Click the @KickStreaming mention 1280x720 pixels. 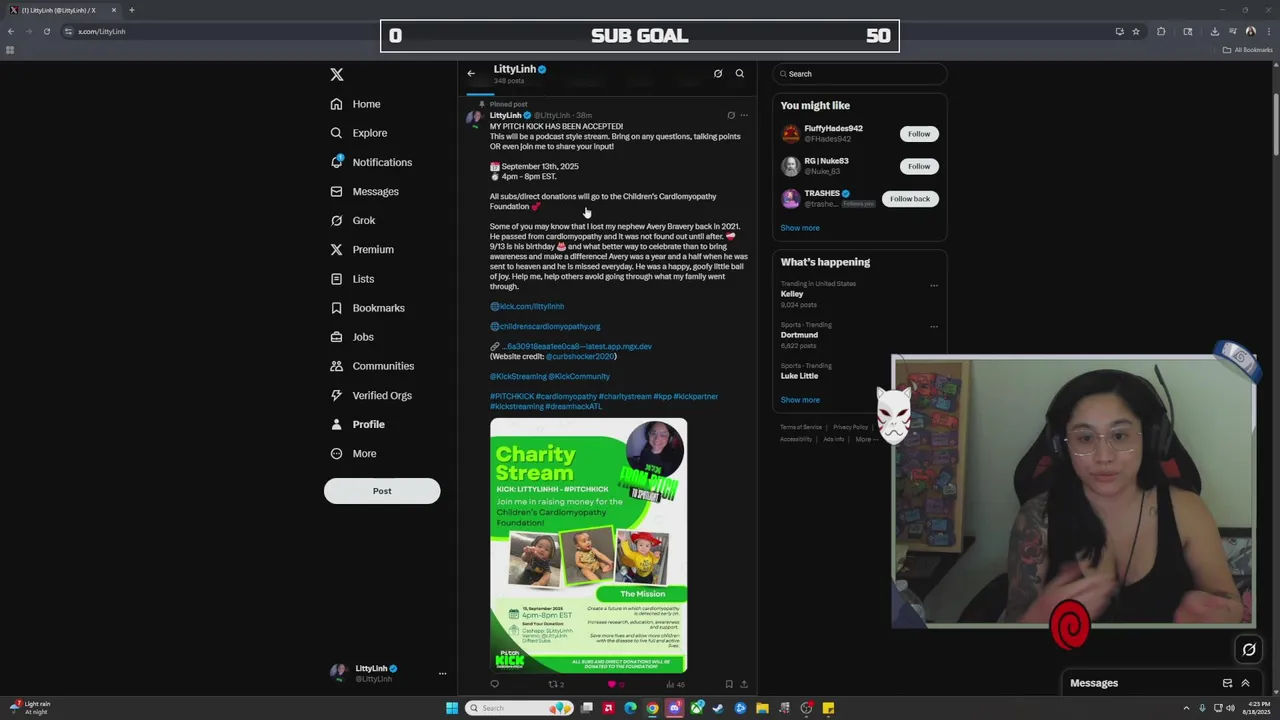pos(518,376)
